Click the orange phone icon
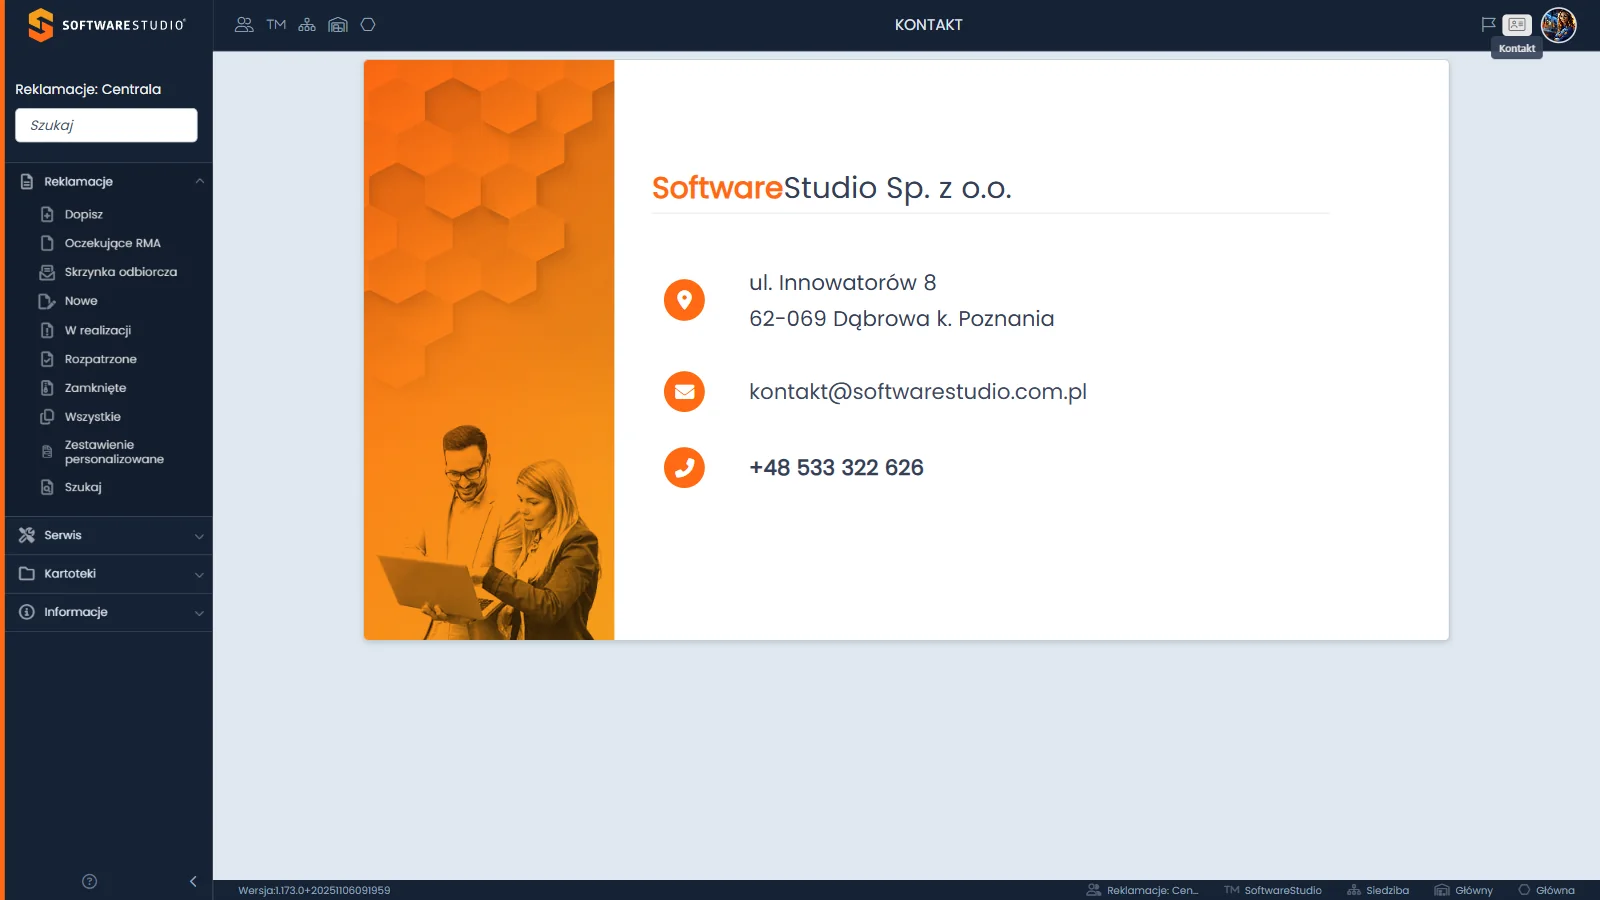Viewport: 1600px width, 900px height. [684, 467]
